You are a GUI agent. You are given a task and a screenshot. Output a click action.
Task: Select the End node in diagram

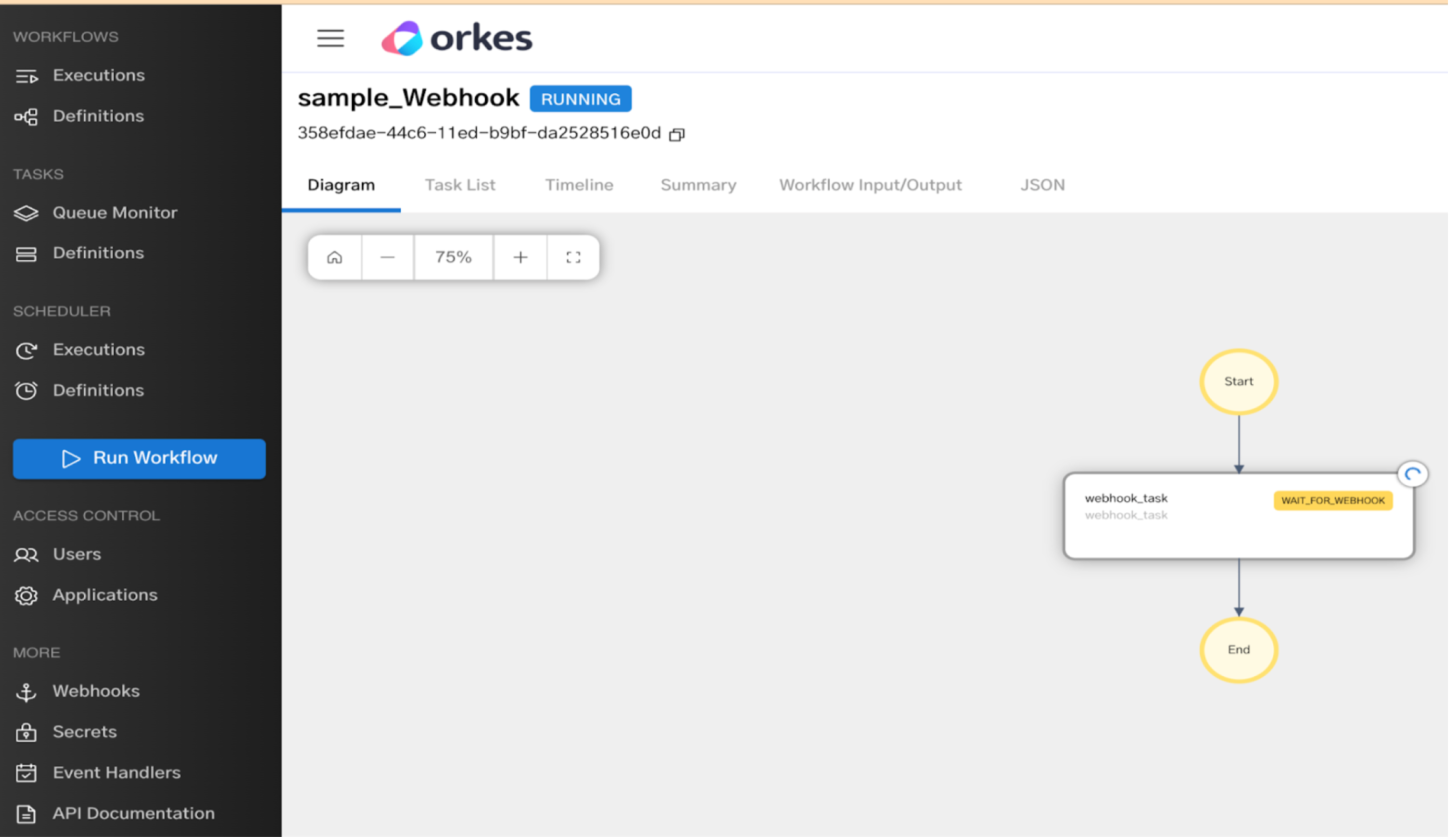(x=1239, y=650)
